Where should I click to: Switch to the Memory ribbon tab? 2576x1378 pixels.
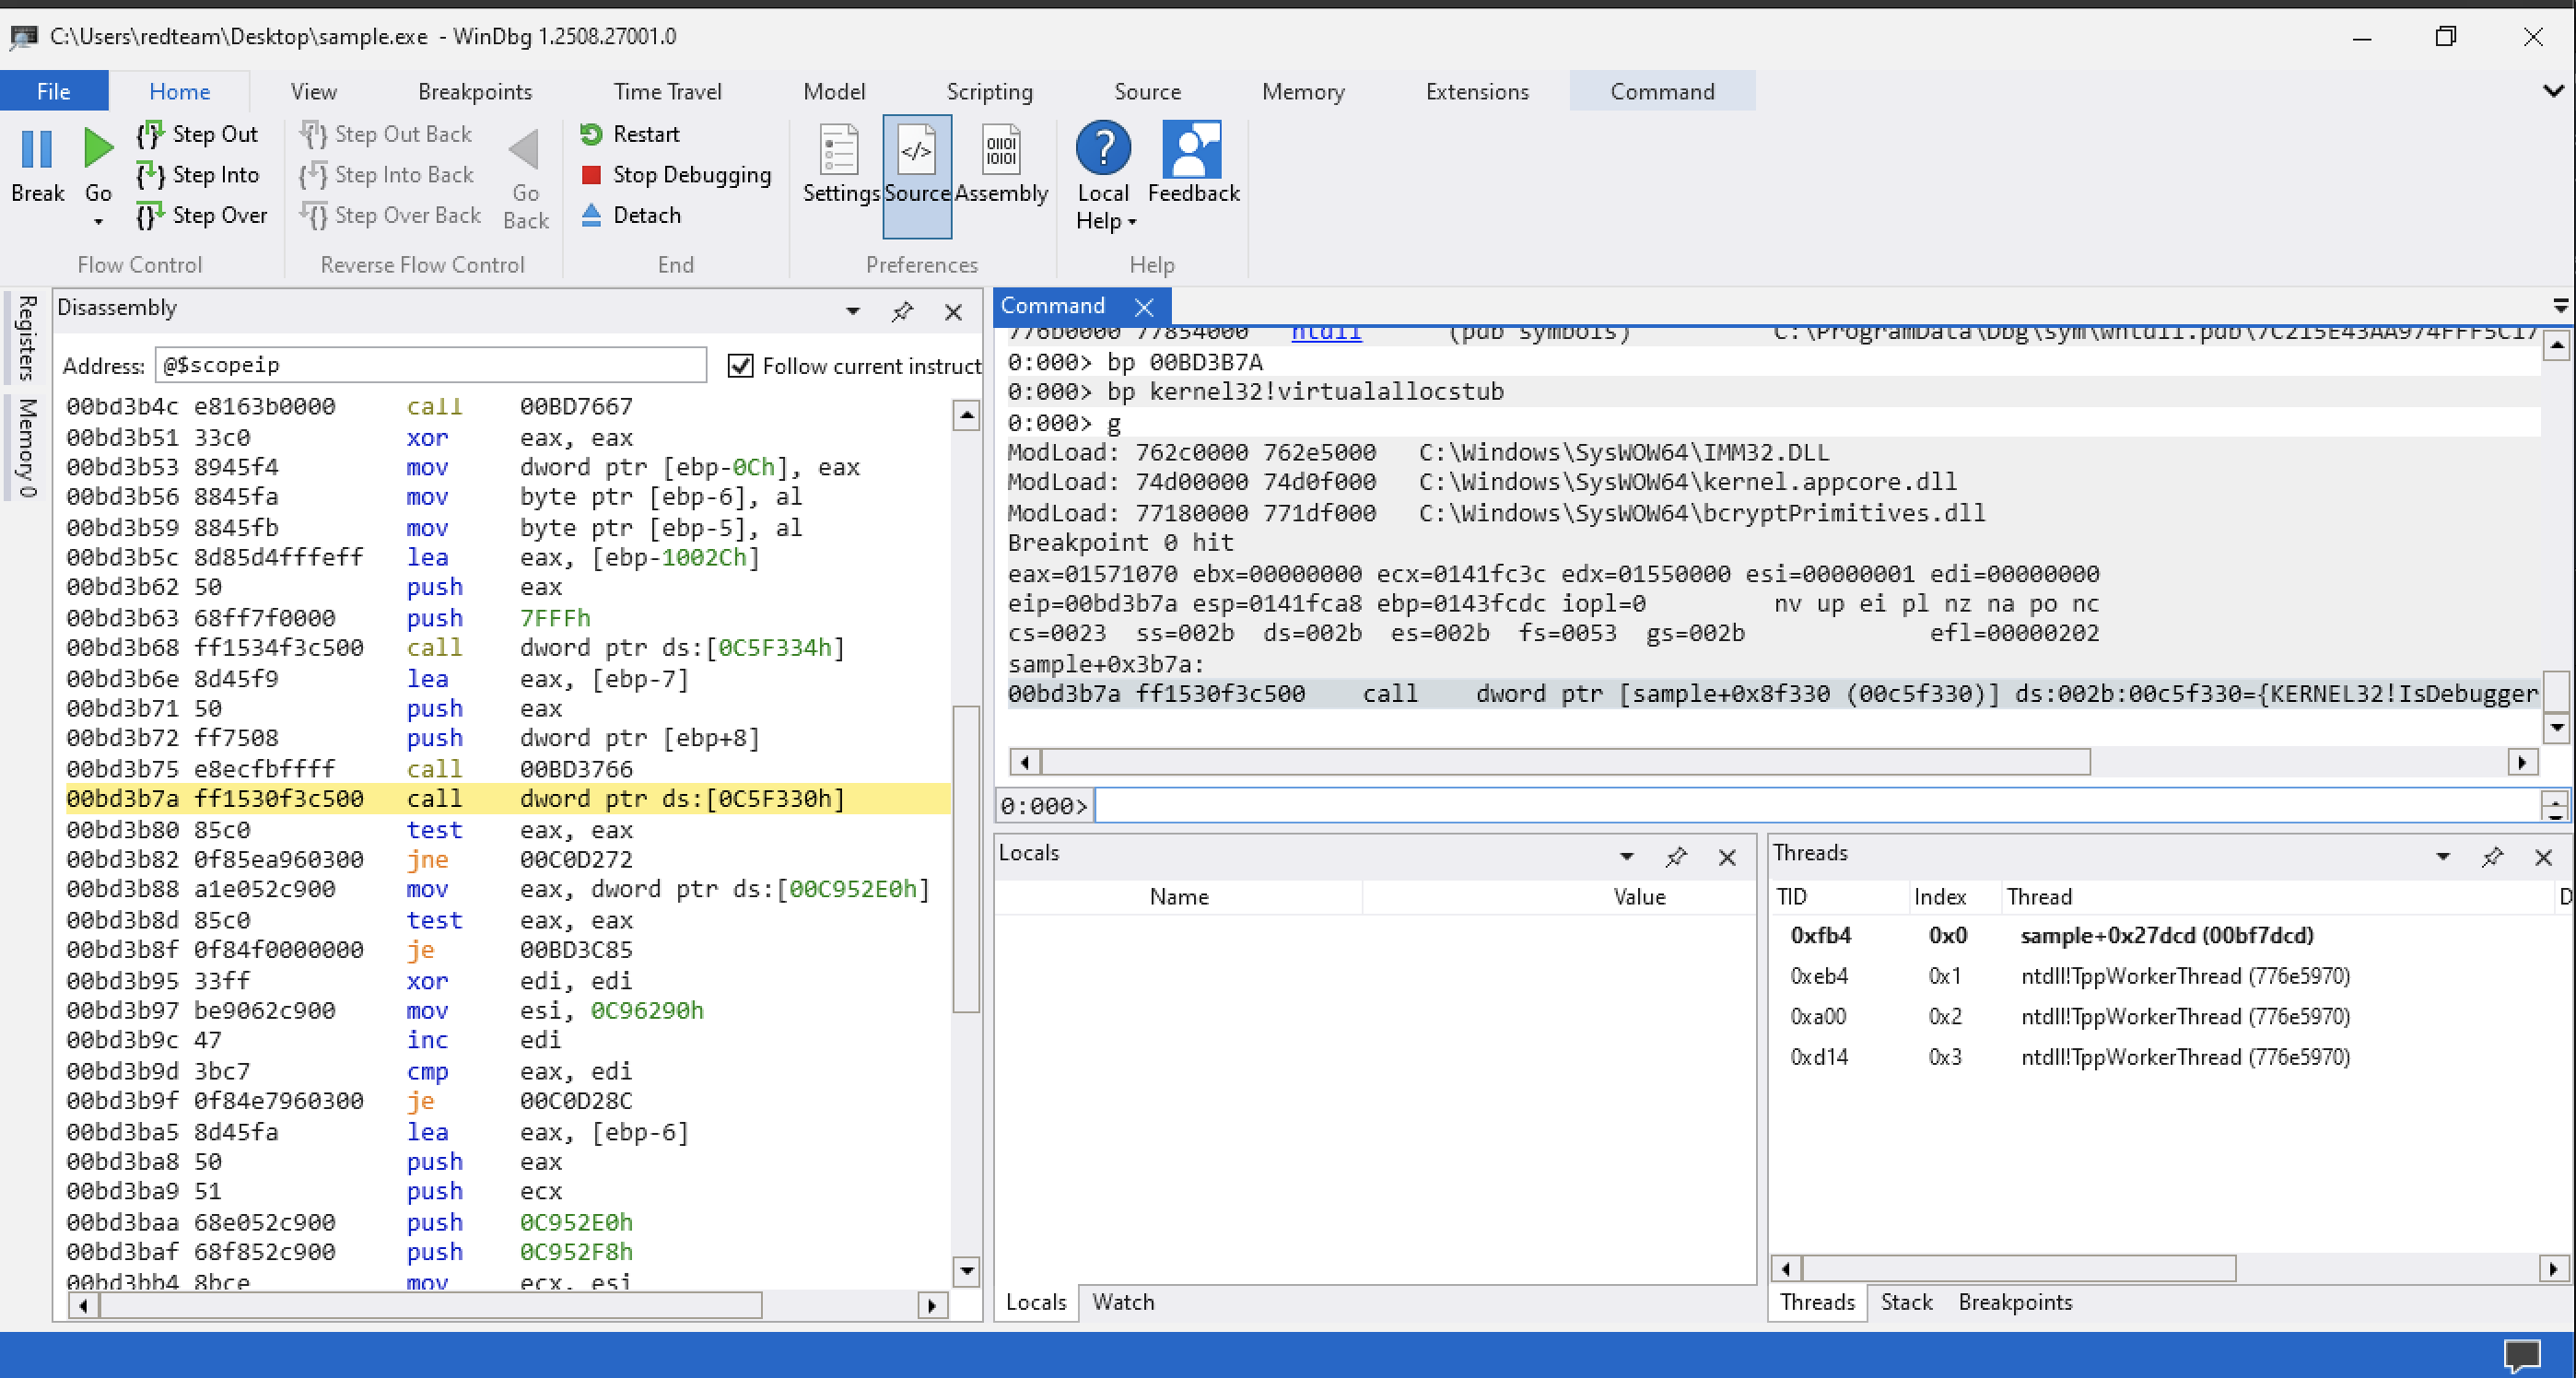click(1303, 91)
